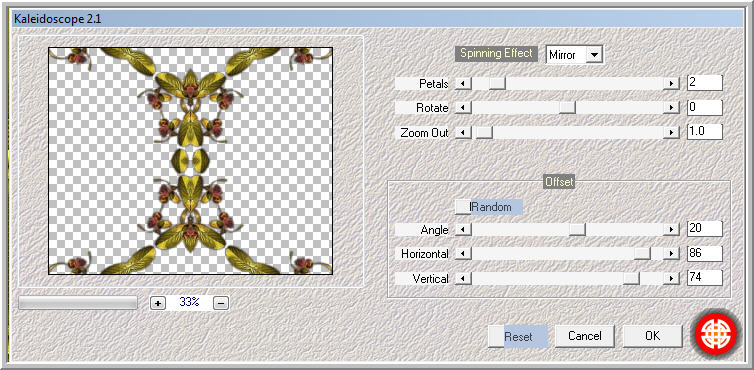Confirm with the OK button
The width and height of the screenshot is (754, 370).
point(653,336)
